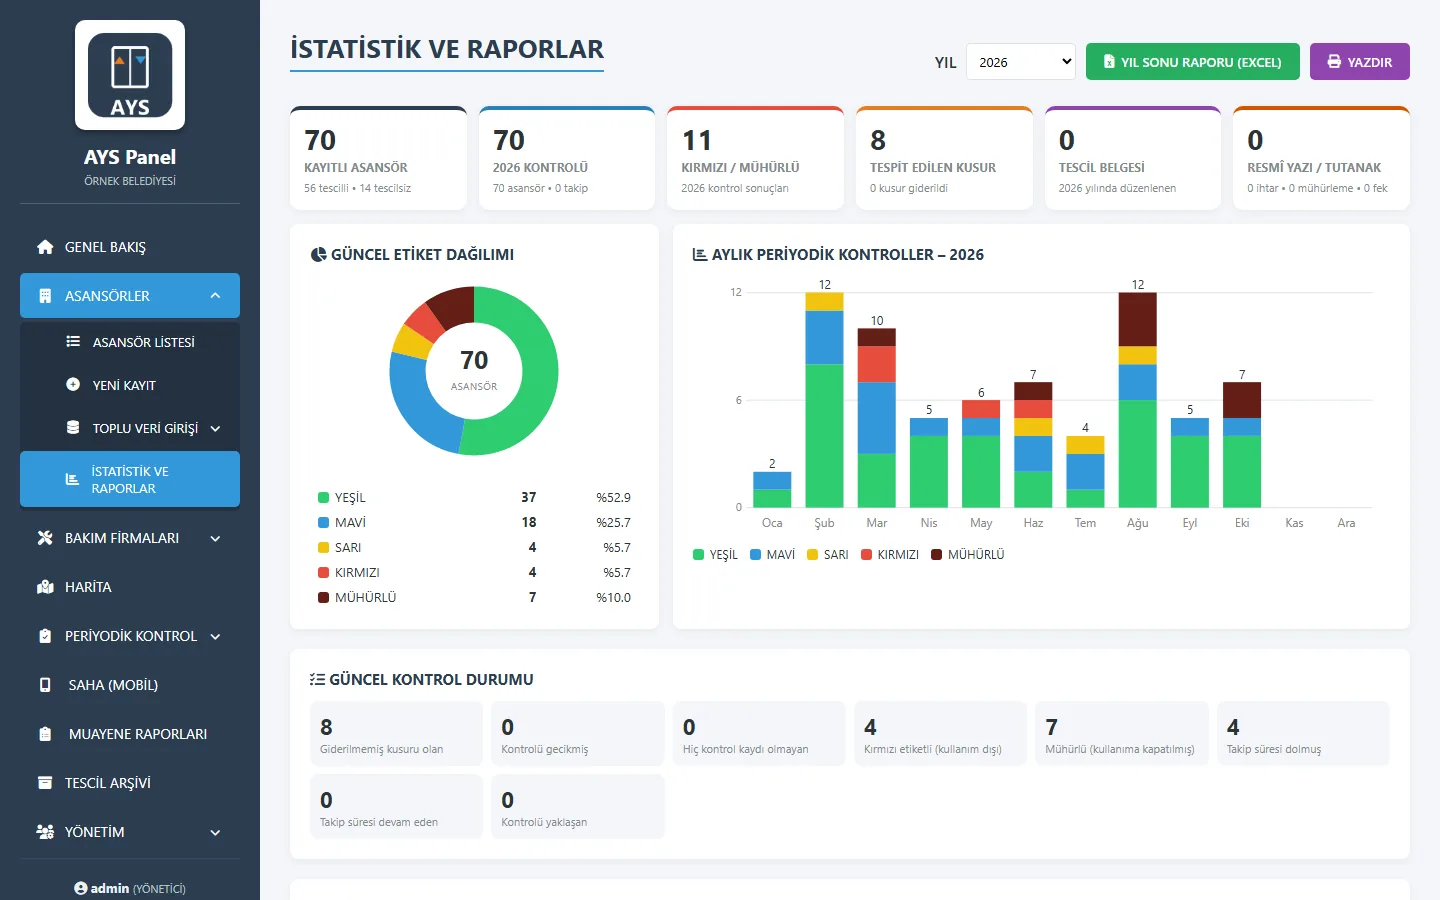Viewport: 1440px width, 900px height.
Task: Click the Asansörler building icon
Action: pos(45,296)
